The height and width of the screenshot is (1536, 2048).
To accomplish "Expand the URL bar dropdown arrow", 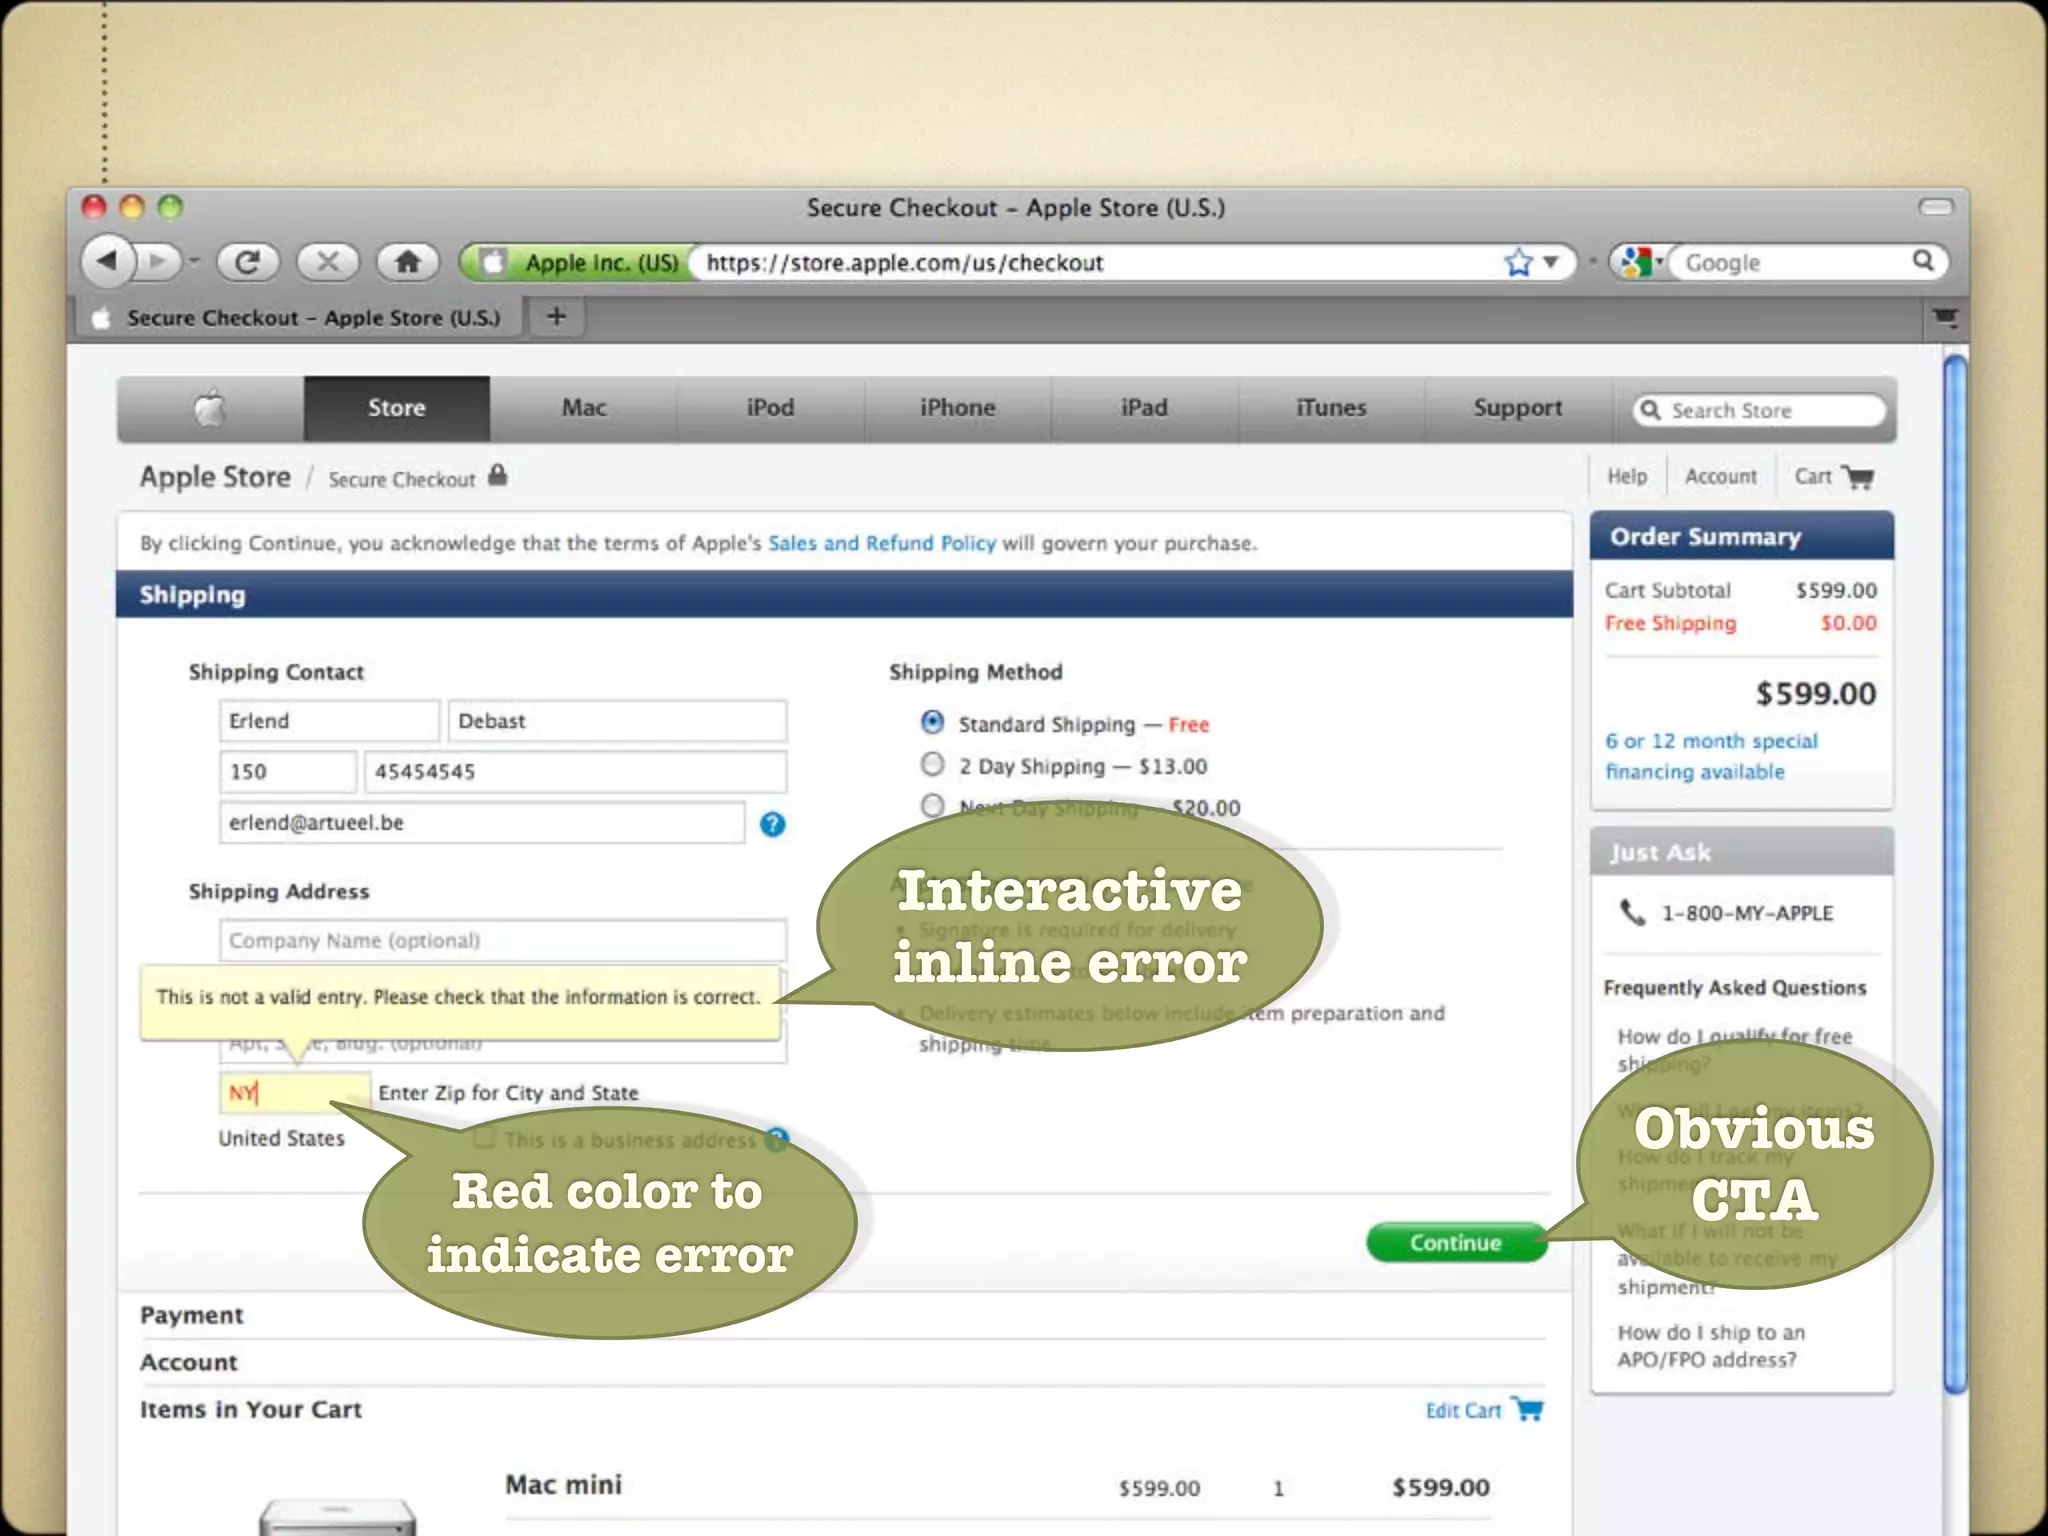I will pyautogui.click(x=1551, y=262).
